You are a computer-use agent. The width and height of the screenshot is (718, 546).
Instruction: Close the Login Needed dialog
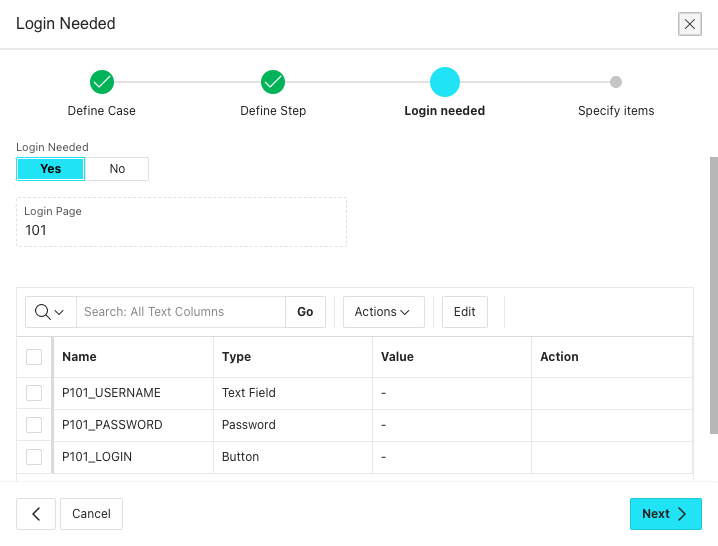(x=690, y=24)
